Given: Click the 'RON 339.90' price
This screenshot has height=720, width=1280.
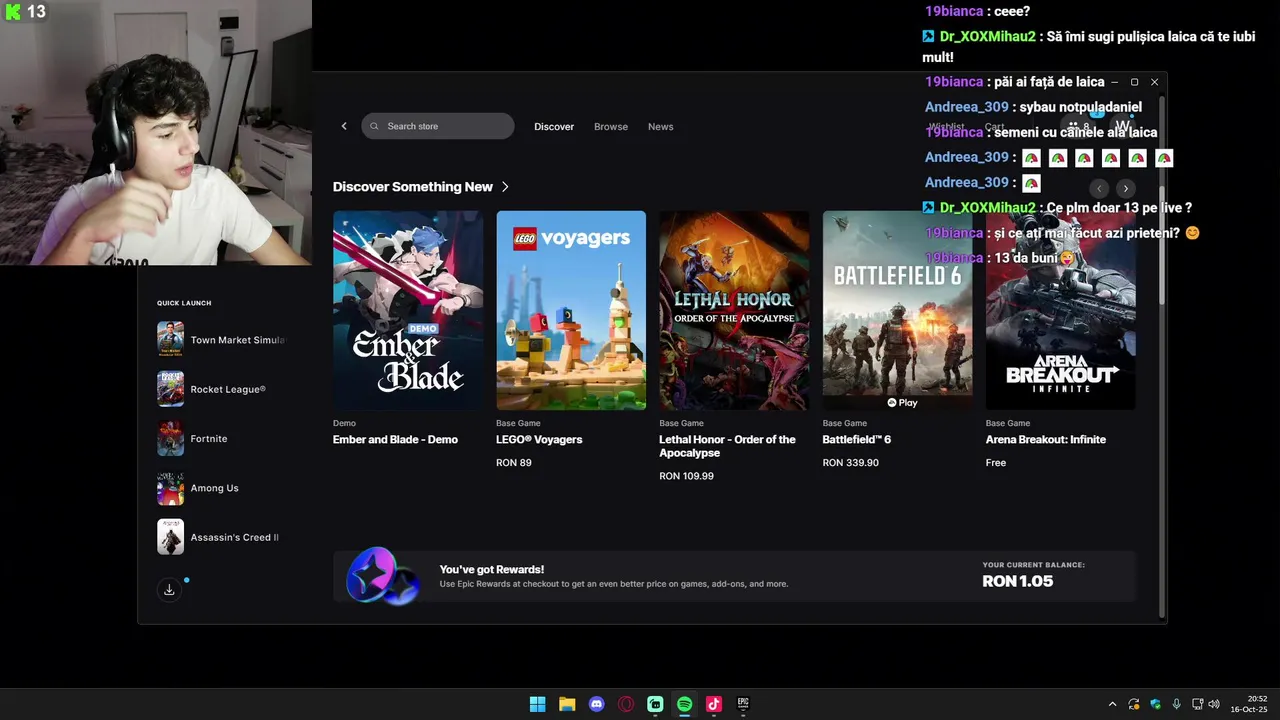Looking at the screenshot, I should (x=851, y=463).
